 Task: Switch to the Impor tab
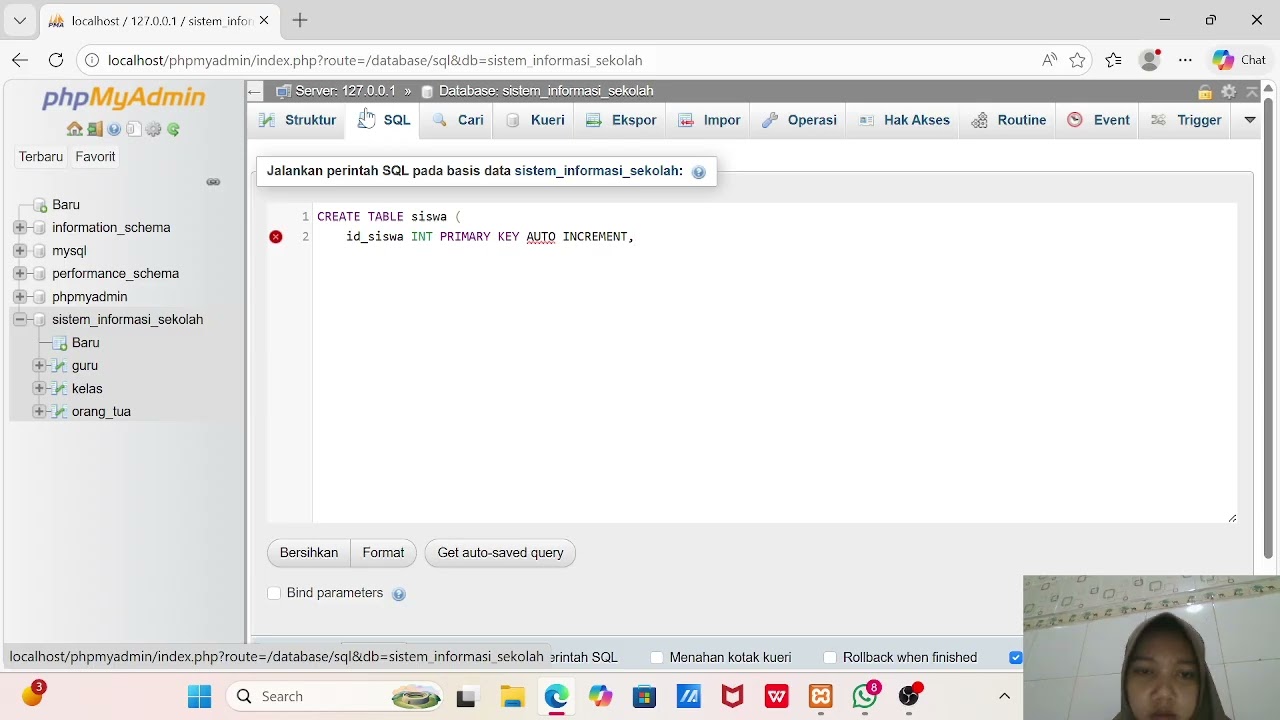pyautogui.click(x=710, y=120)
